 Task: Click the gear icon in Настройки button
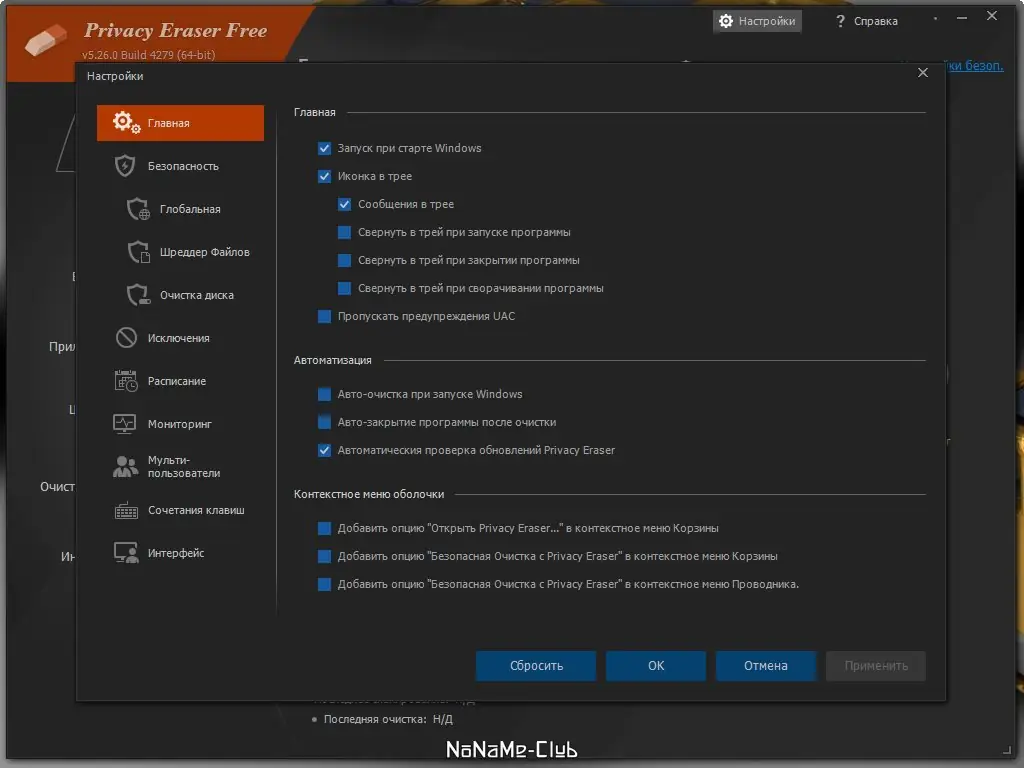coord(726,21)
